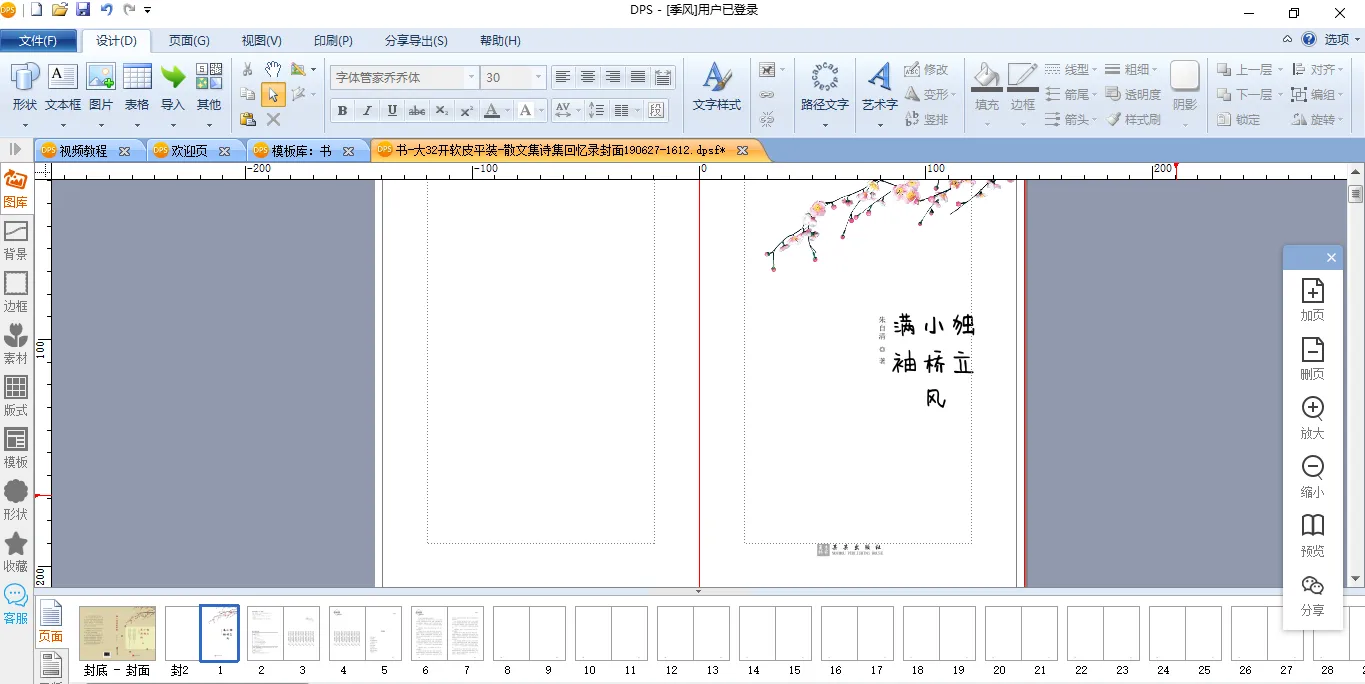1365x684 pixels.
Task: Zoom out with the 缩小 button
Action: [x=1312, y=477]
